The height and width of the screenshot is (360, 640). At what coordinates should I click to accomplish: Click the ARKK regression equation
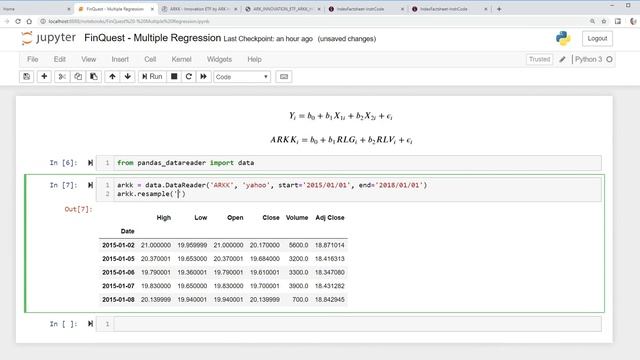[x=341, y=140]
